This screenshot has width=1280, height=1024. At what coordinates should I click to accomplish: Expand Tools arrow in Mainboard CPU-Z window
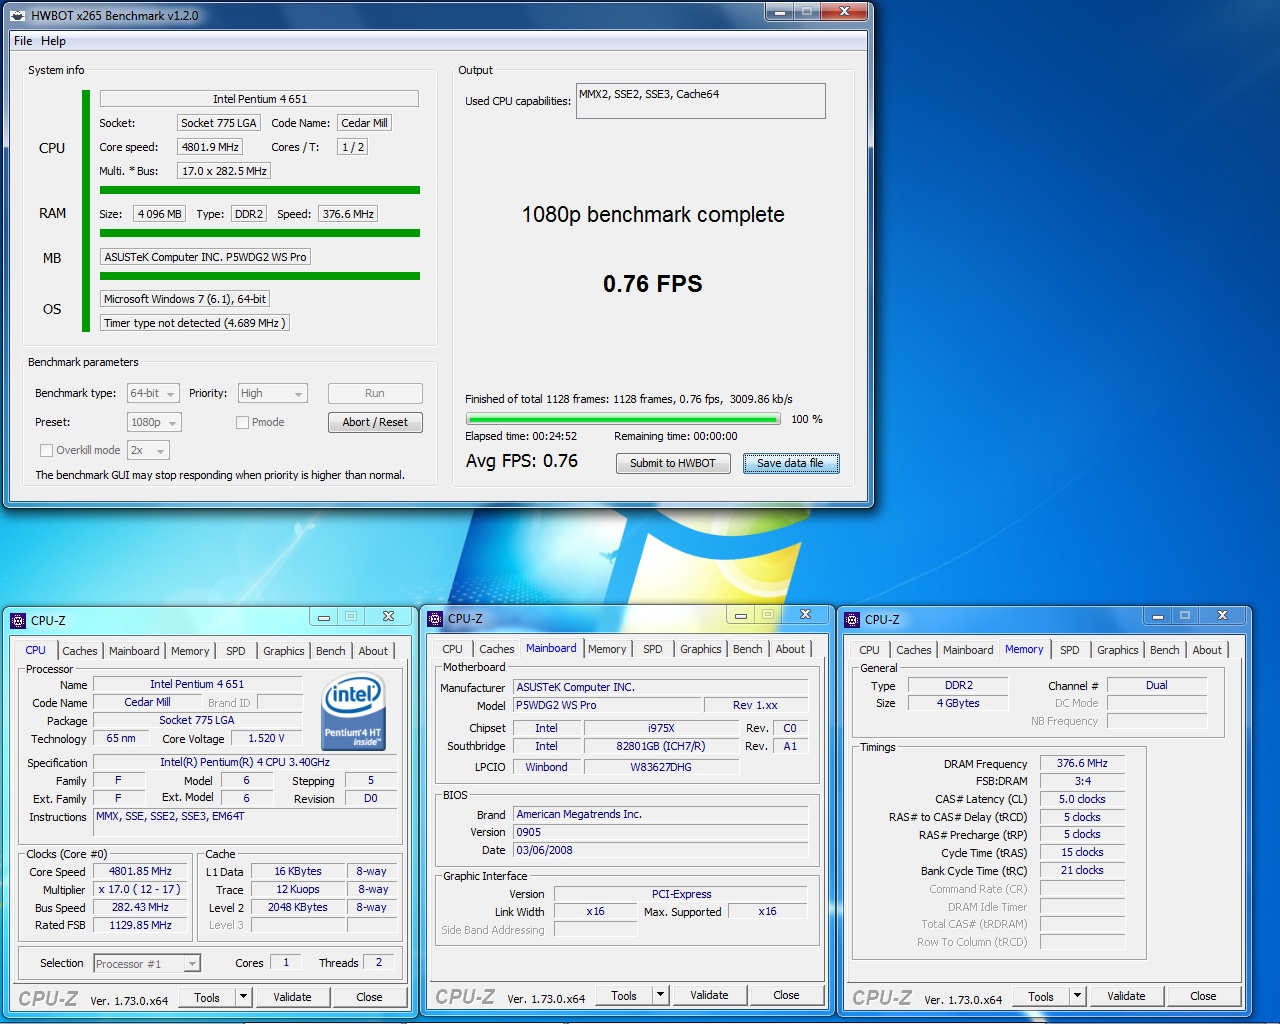(660, 995)
